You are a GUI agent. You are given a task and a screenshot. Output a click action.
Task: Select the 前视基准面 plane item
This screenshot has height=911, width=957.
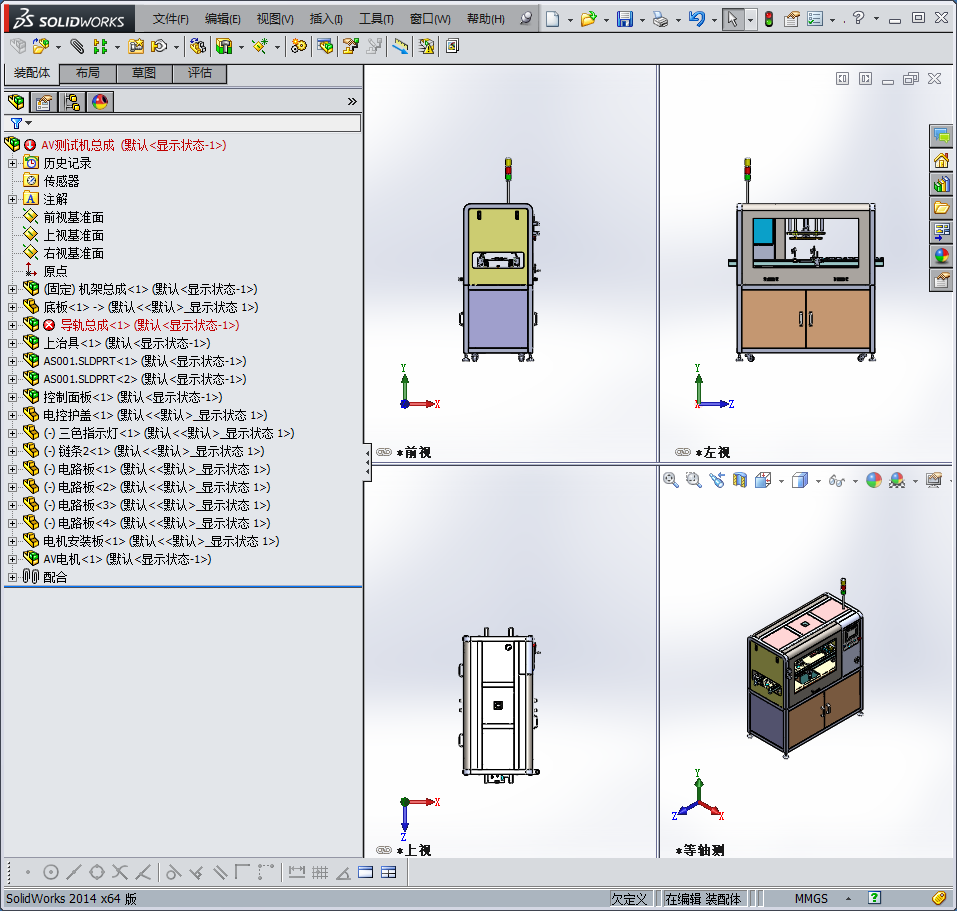pyautogui.click(x=73, y=217)
